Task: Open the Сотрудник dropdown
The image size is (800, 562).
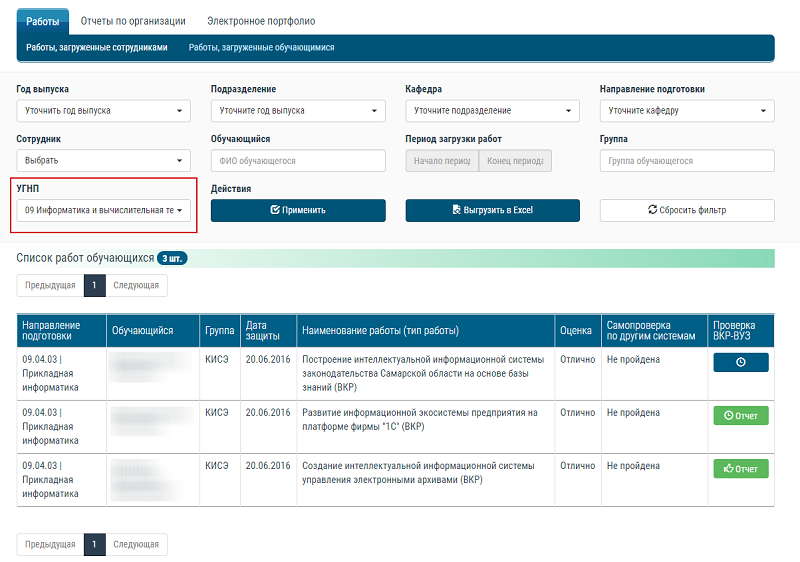Action: tap(103, 161)
